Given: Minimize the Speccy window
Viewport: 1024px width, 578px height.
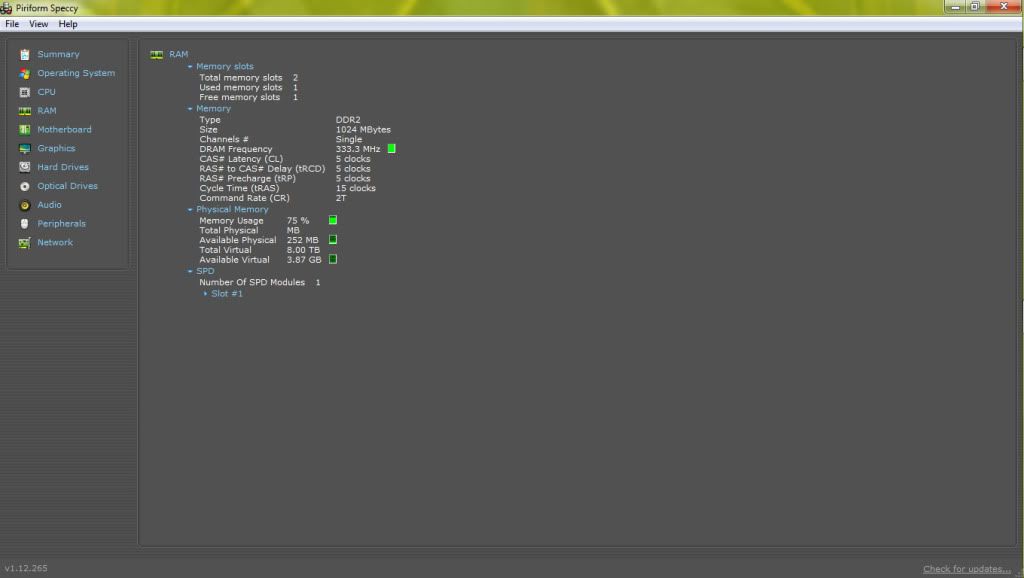Looking at the screenshot, I should point(955,7).
